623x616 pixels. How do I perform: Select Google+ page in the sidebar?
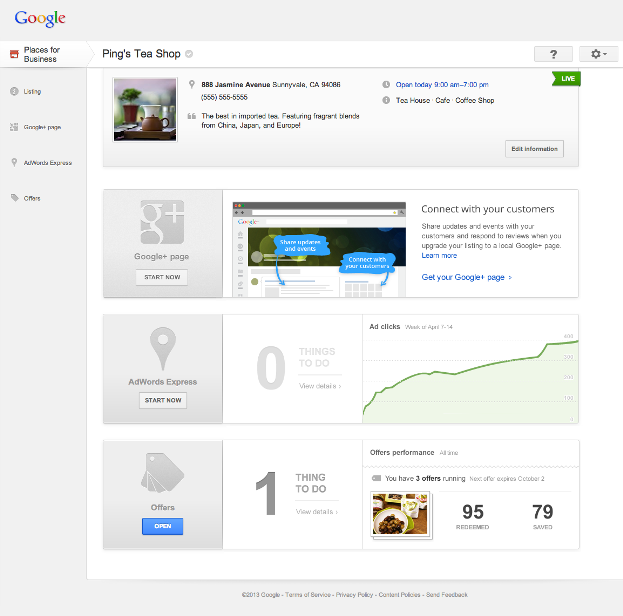click(42, 127)
